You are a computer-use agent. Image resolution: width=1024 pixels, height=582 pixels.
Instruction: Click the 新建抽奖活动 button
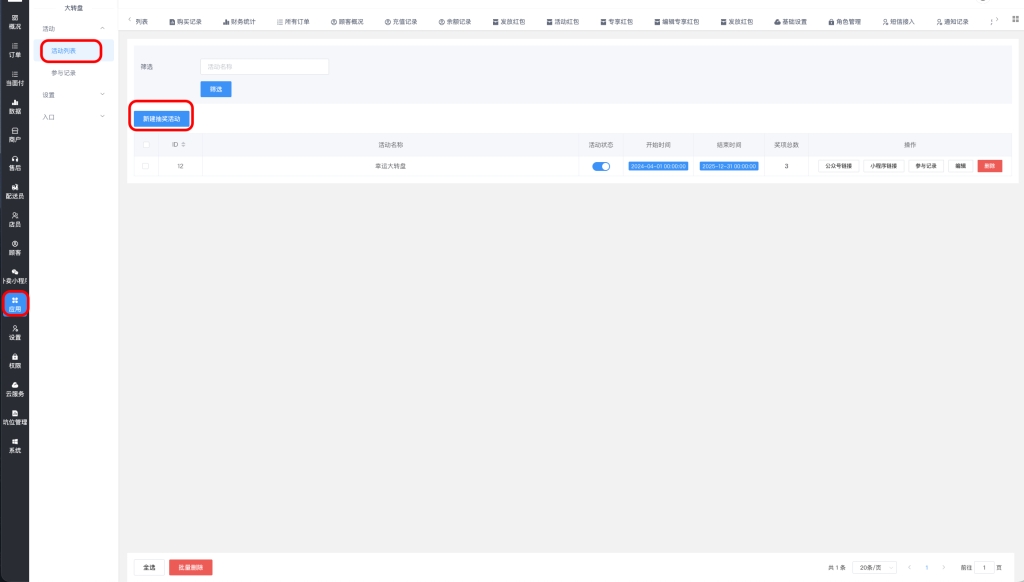161,118
